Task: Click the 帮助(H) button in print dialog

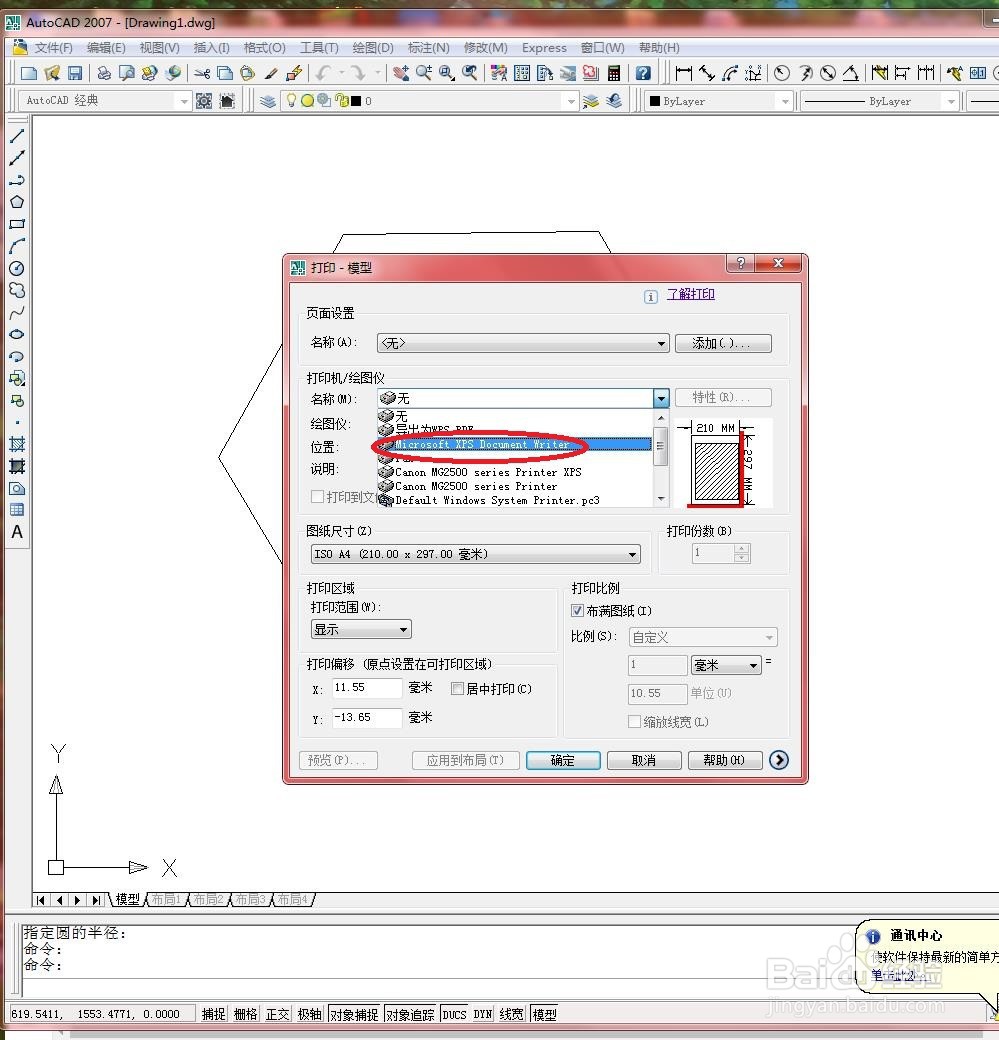Action: coord(725,760)
